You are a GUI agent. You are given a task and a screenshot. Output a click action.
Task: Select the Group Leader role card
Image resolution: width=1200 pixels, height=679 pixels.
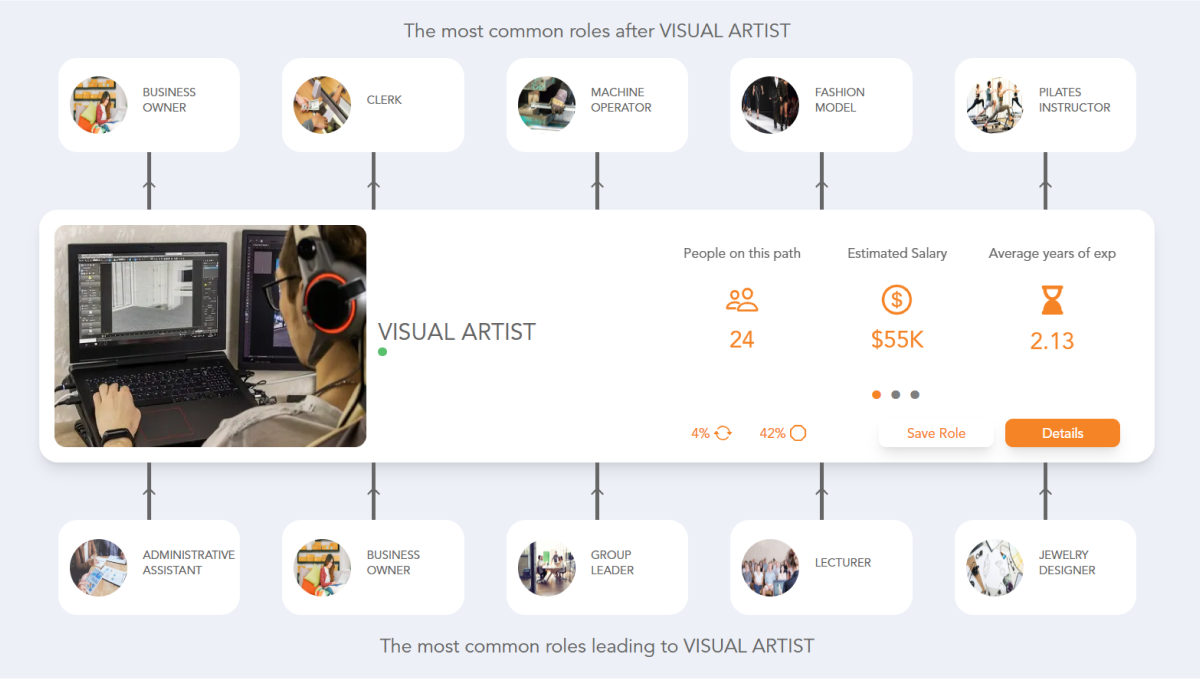click(x=597, y=567)
